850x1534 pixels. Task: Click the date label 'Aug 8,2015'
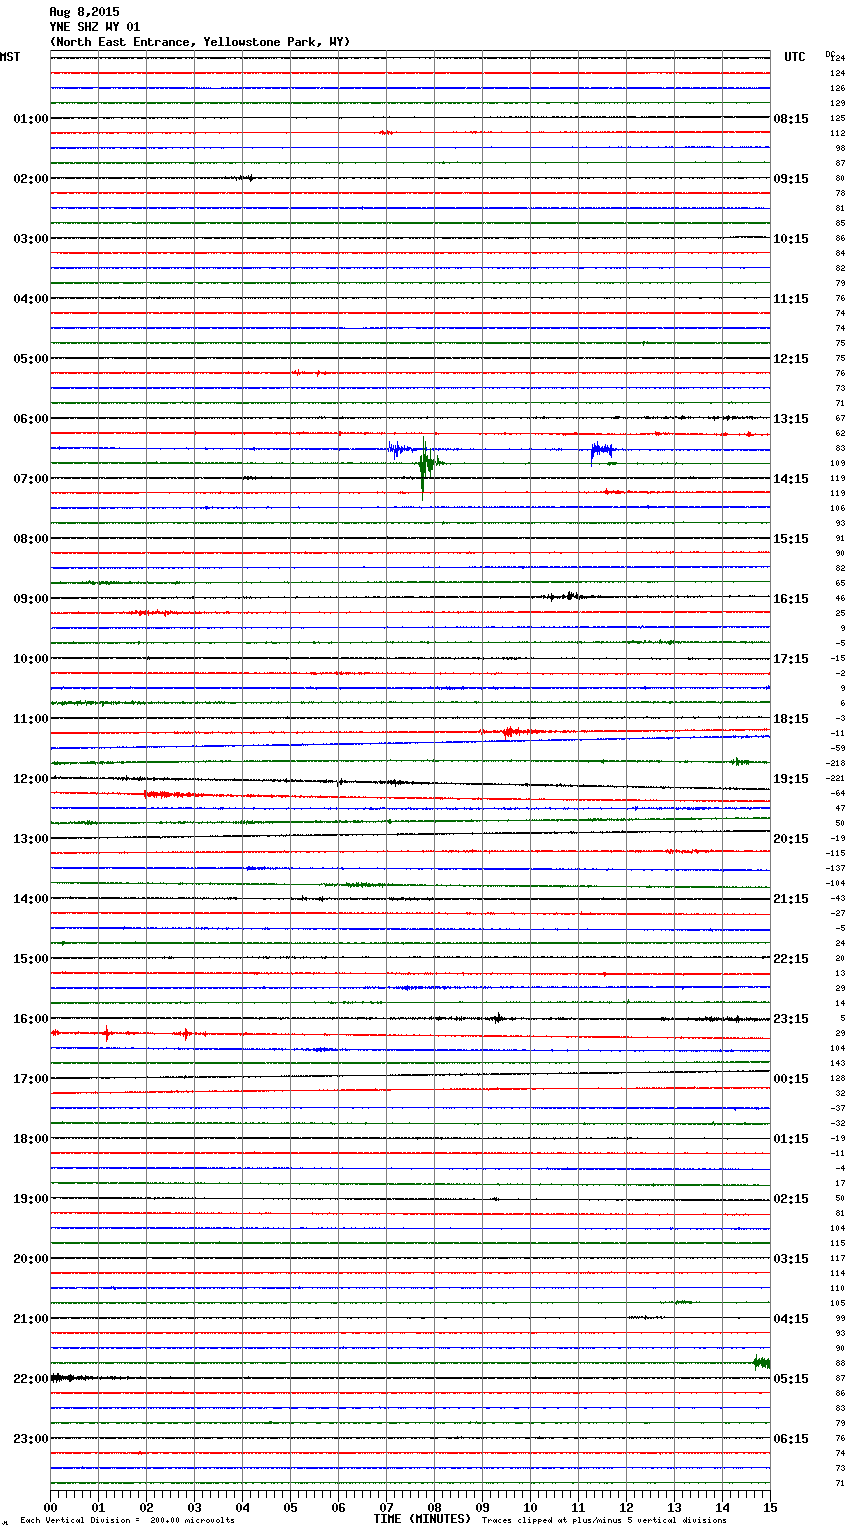click(84, 12)
